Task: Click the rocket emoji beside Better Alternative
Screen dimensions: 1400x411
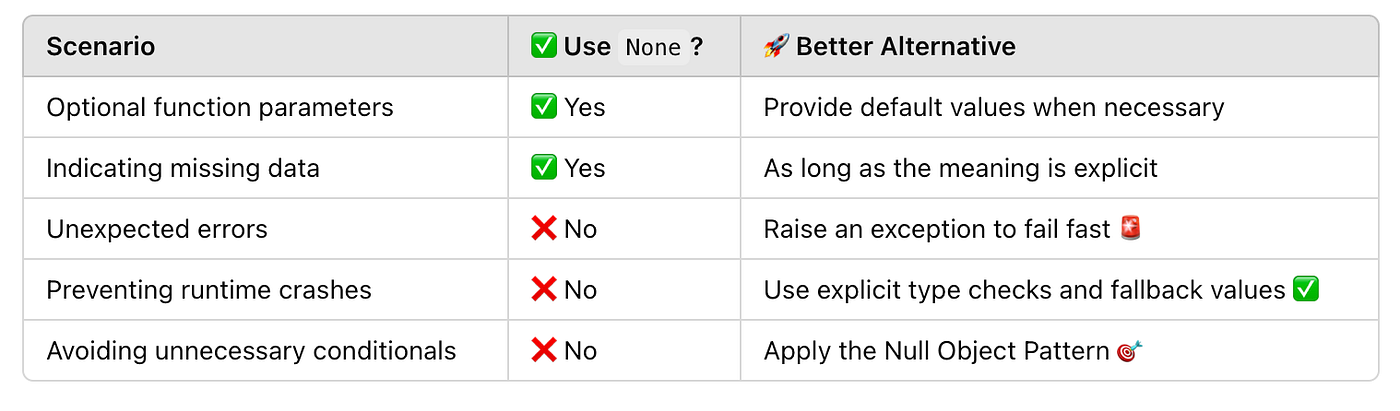Action: (776, 46)
